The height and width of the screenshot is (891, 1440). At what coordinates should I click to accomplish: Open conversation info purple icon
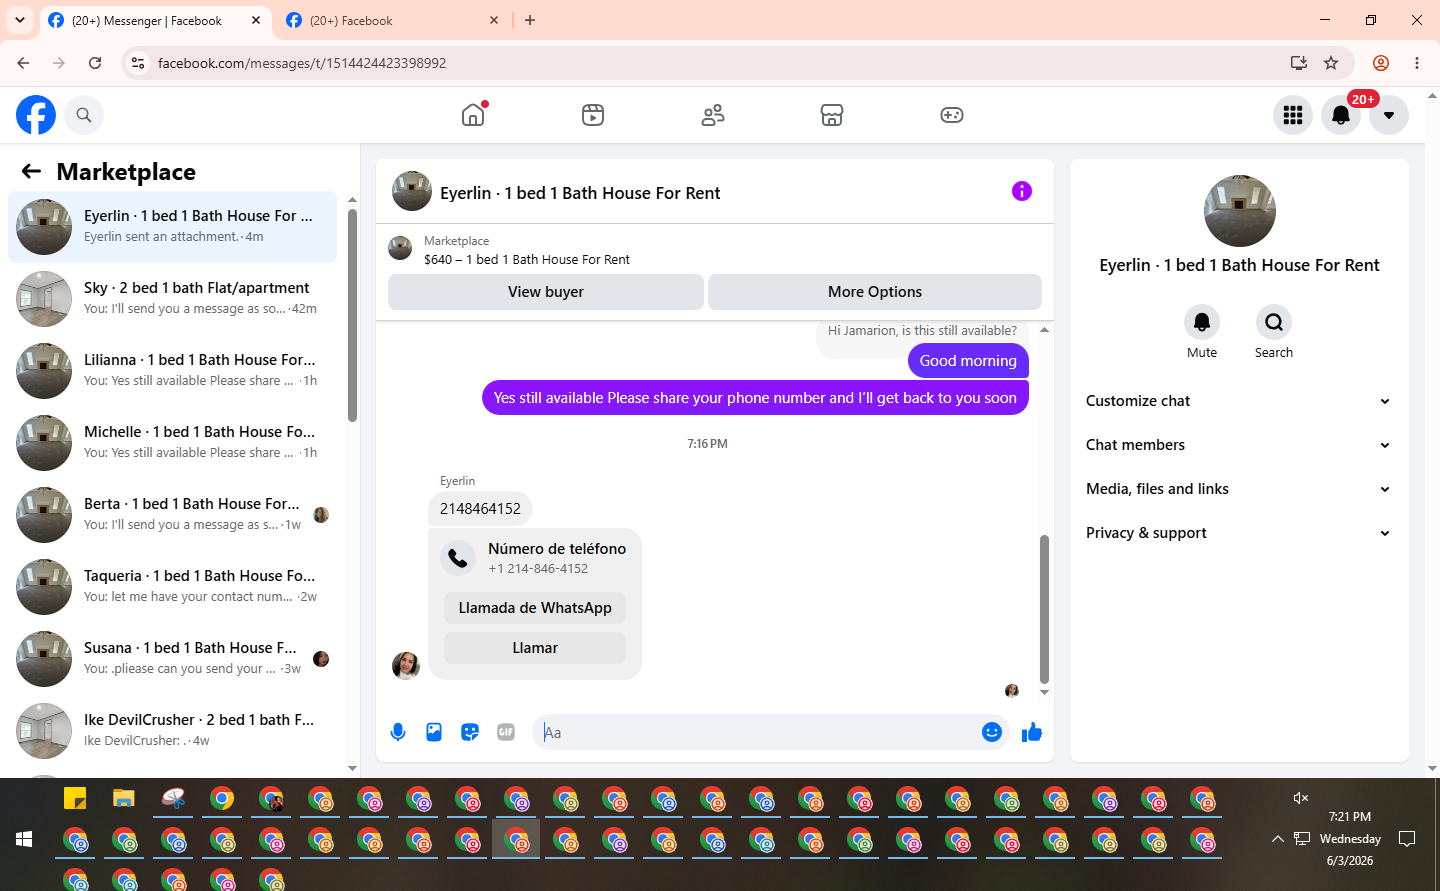(x=1022, y=191)
